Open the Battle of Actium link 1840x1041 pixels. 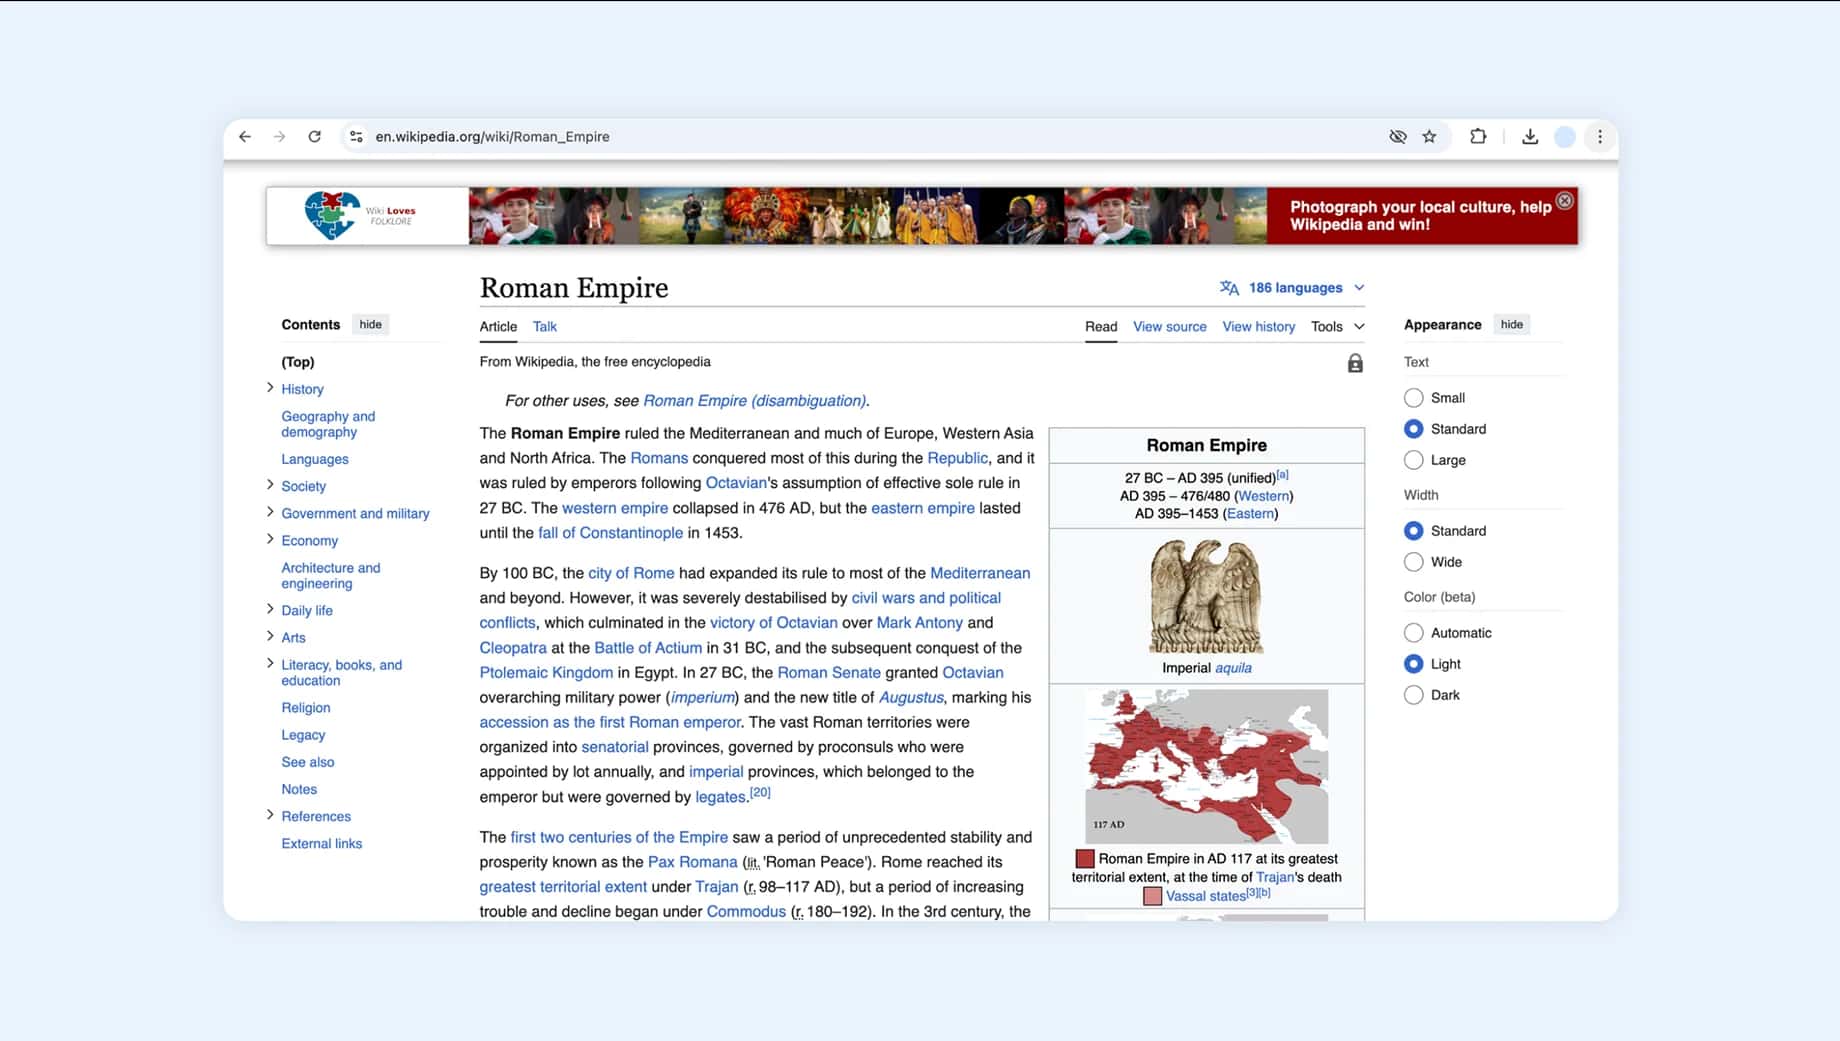(x=648, y=648)
